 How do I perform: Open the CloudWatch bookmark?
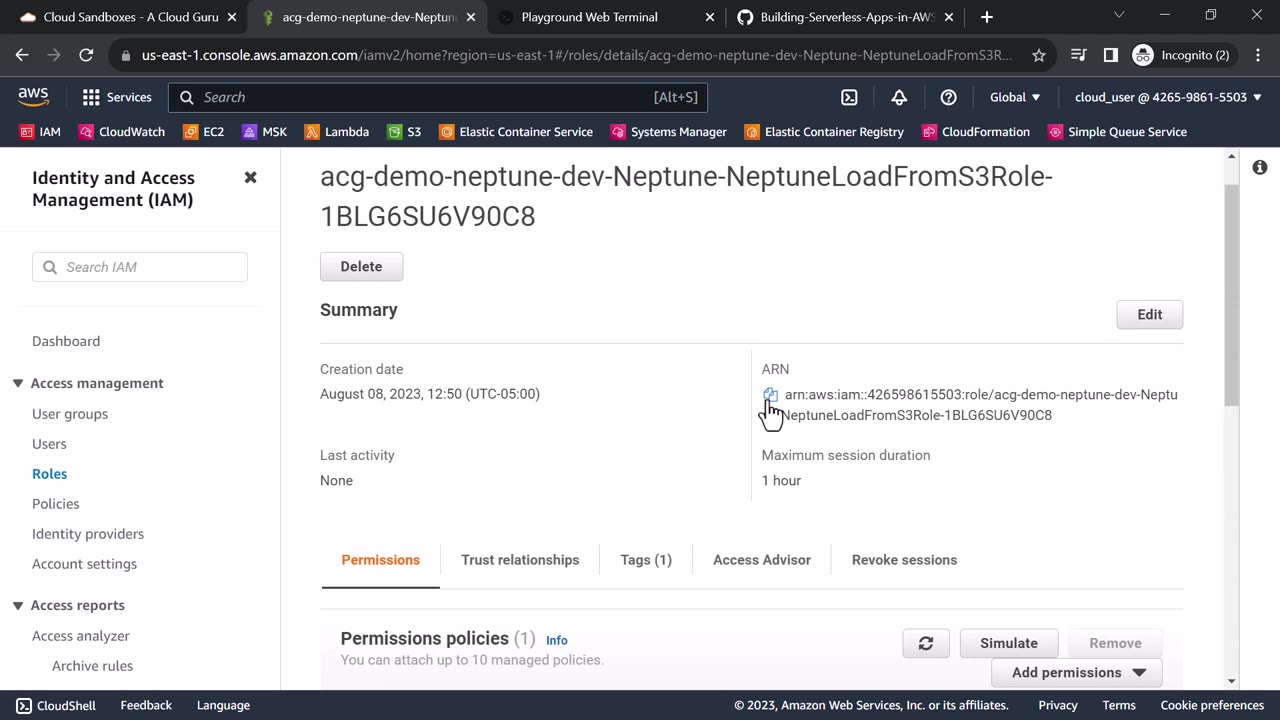click(x=121, y=132)
